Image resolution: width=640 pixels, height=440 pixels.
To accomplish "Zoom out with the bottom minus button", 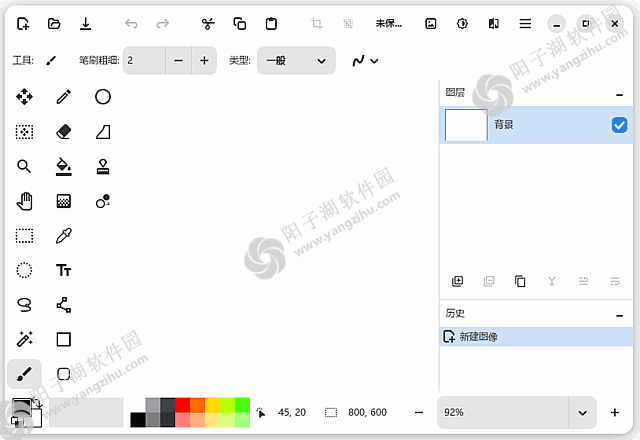I will (419, 413).
